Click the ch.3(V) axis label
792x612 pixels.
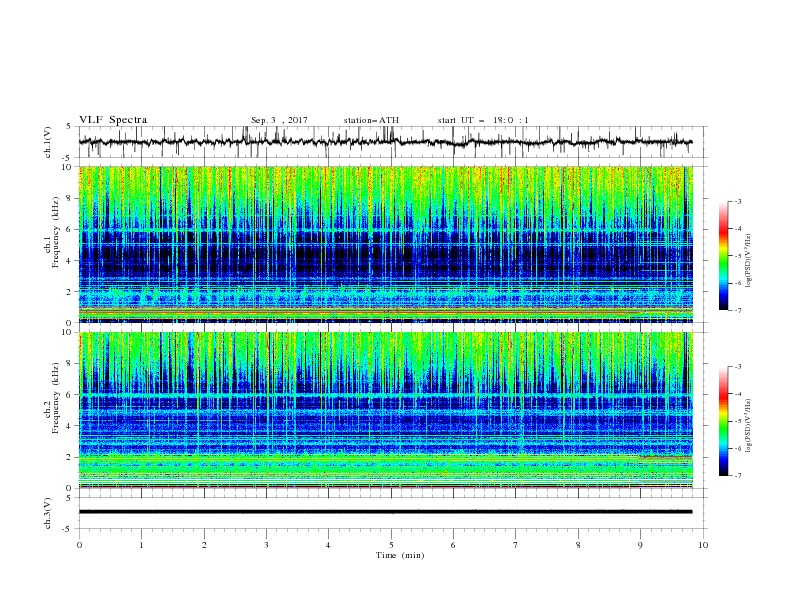click(x=48, y=513)
